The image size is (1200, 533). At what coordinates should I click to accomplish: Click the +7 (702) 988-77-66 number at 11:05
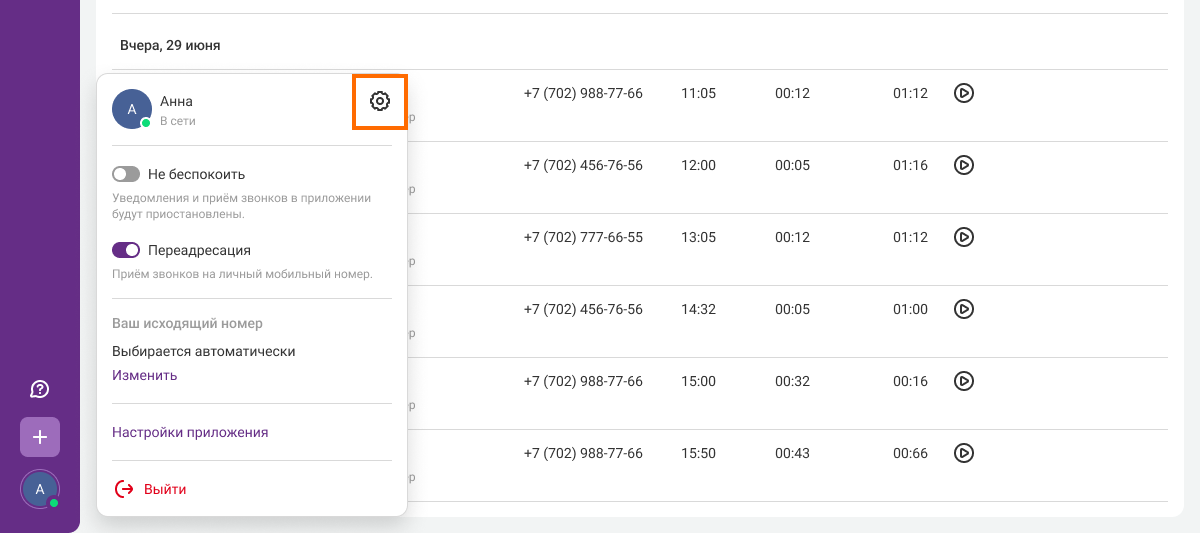583,93
